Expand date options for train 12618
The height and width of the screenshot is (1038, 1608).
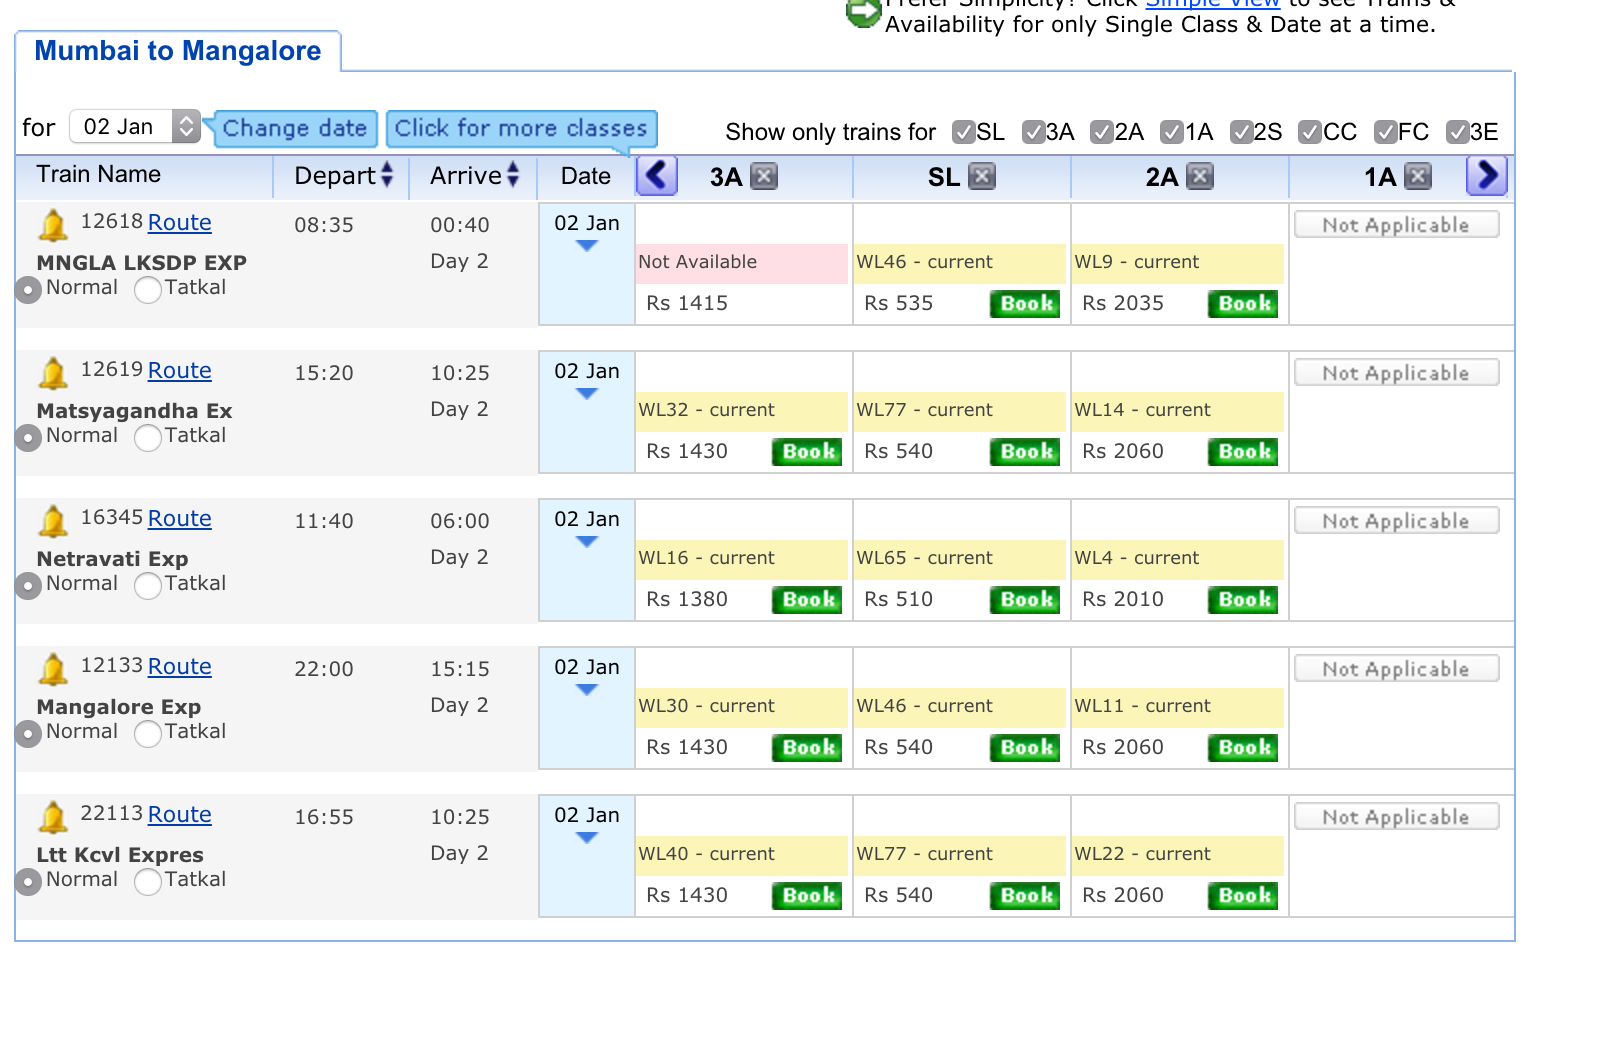tap(587, 246)
